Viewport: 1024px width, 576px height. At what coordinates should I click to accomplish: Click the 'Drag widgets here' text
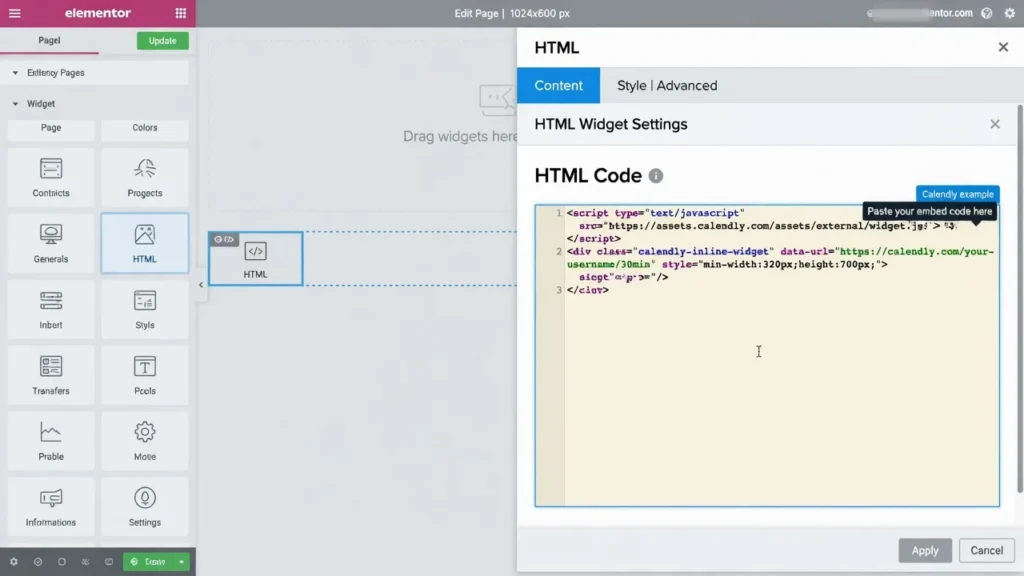pyautogui.click(x=460, y=136)
